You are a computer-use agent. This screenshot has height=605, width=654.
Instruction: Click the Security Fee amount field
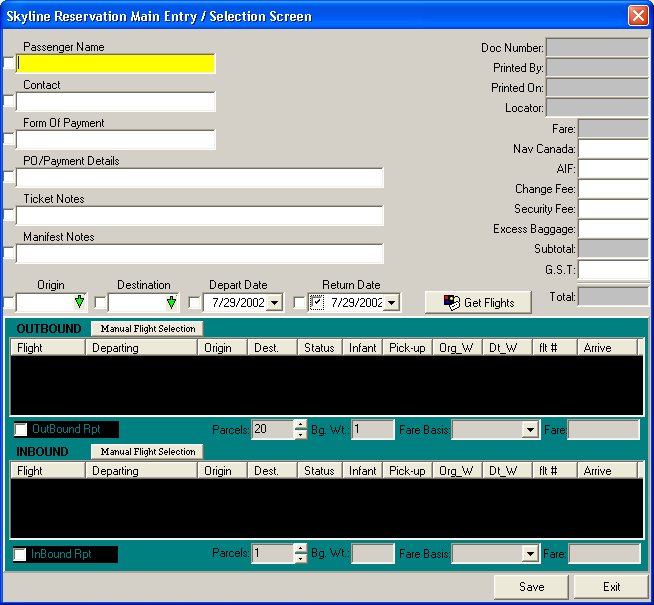613,209
